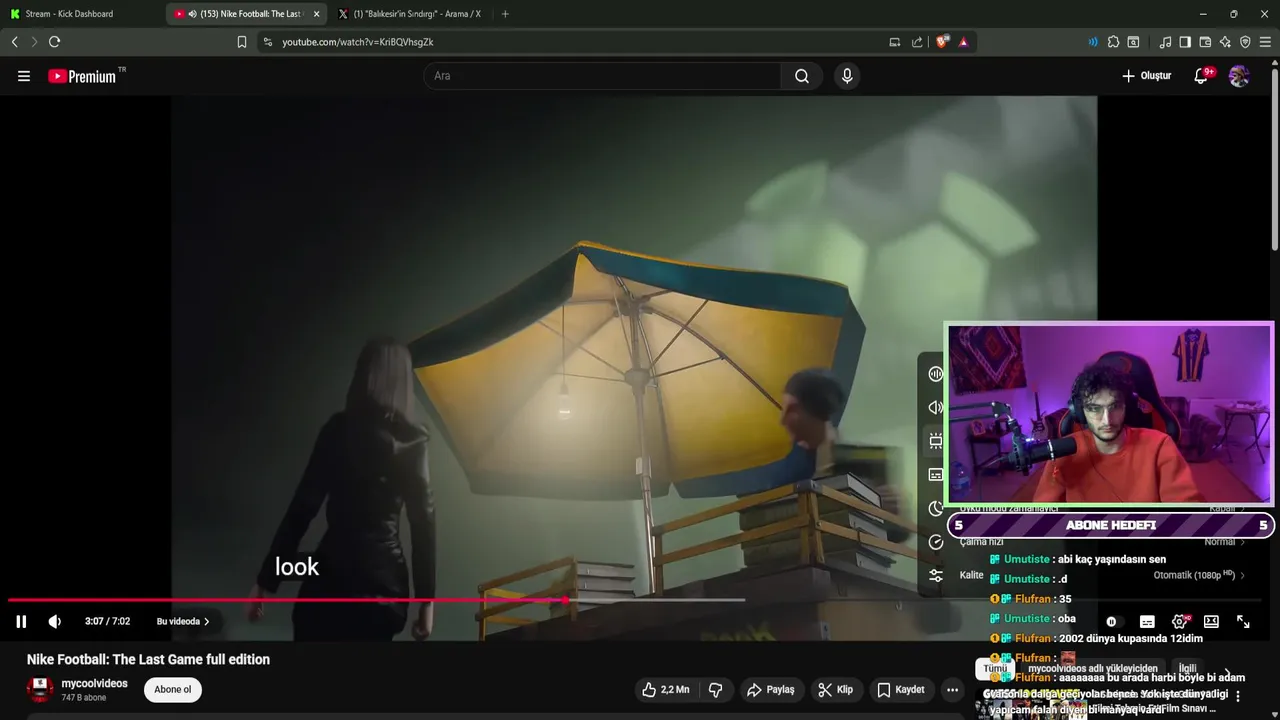Screen dimensions: 1280x720
Task: Subscribe with Abone ol button
Action: [x=172, y=689]
